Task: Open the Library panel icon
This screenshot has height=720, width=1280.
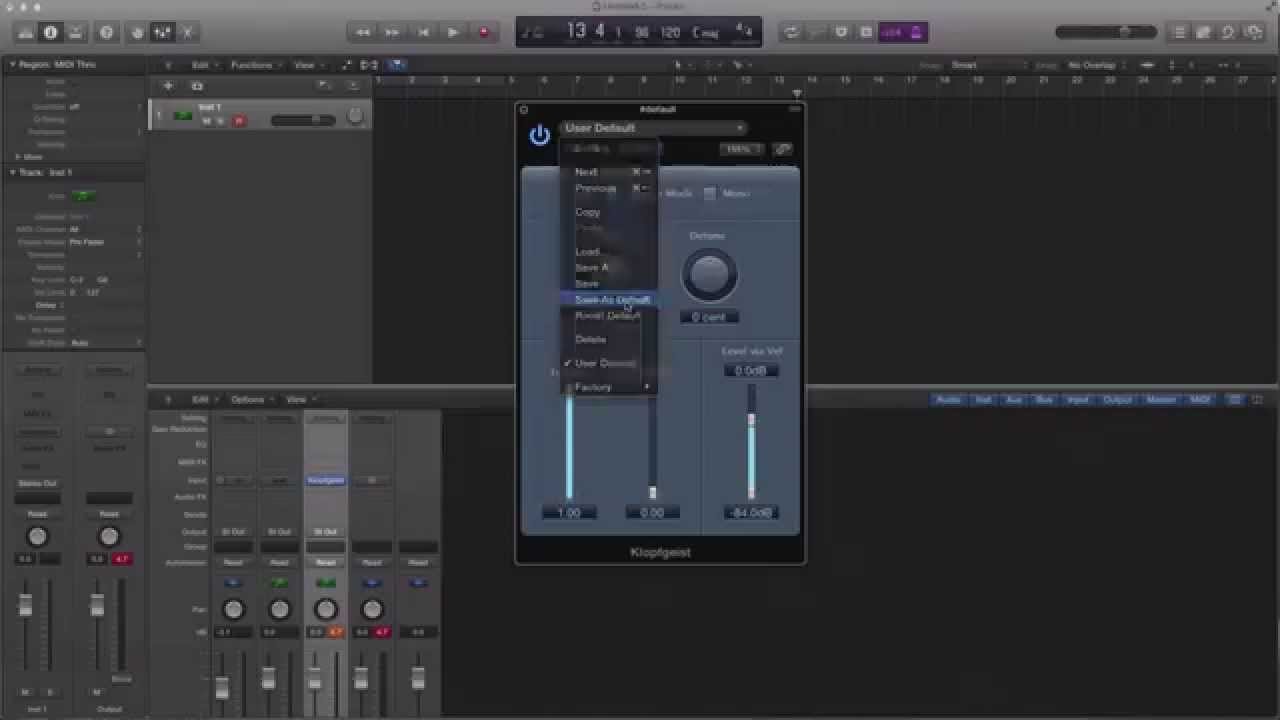Action: point(25,33)
